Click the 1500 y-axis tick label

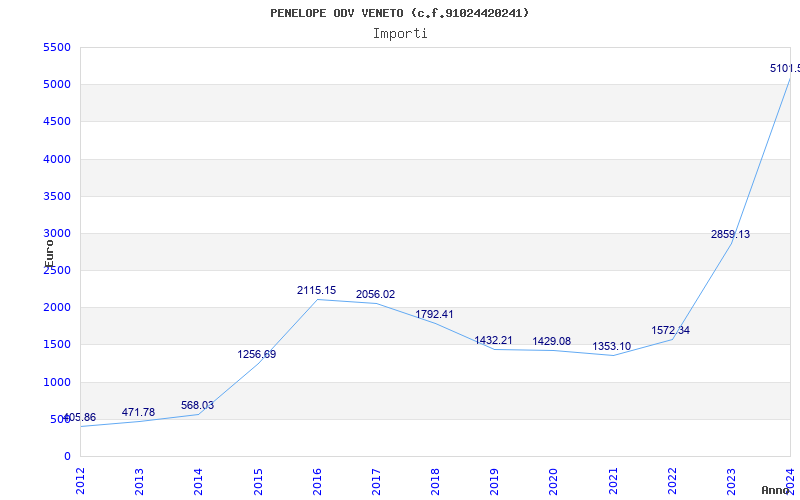(57, 345)
